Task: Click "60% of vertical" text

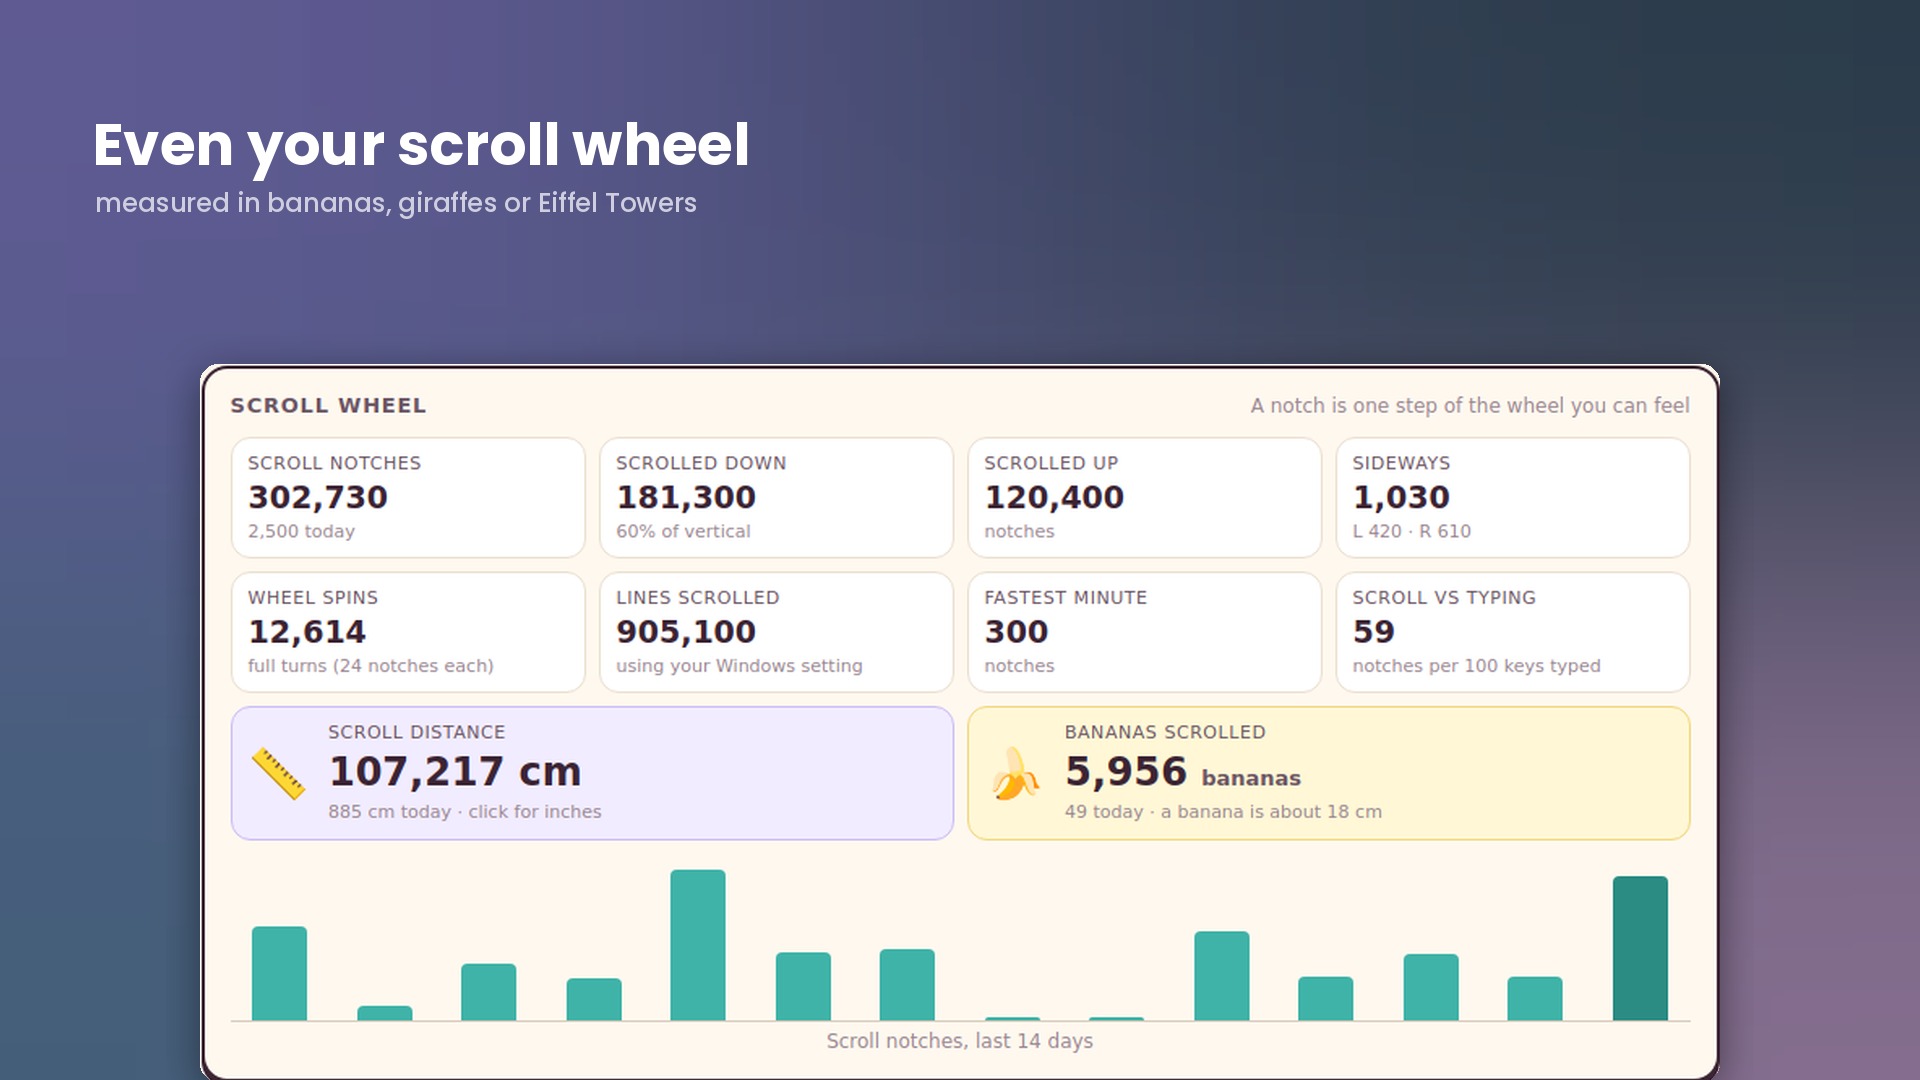Action: click(x=683, y=531)
